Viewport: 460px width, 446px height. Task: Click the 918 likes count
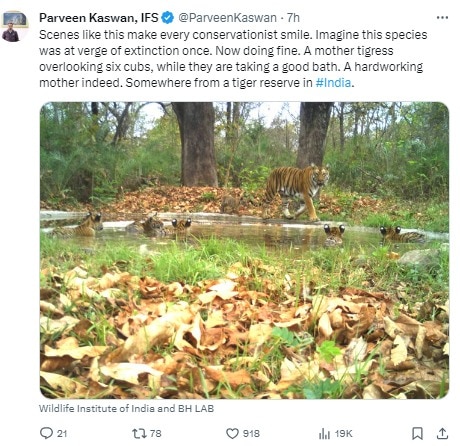click(x=251, y=433)
